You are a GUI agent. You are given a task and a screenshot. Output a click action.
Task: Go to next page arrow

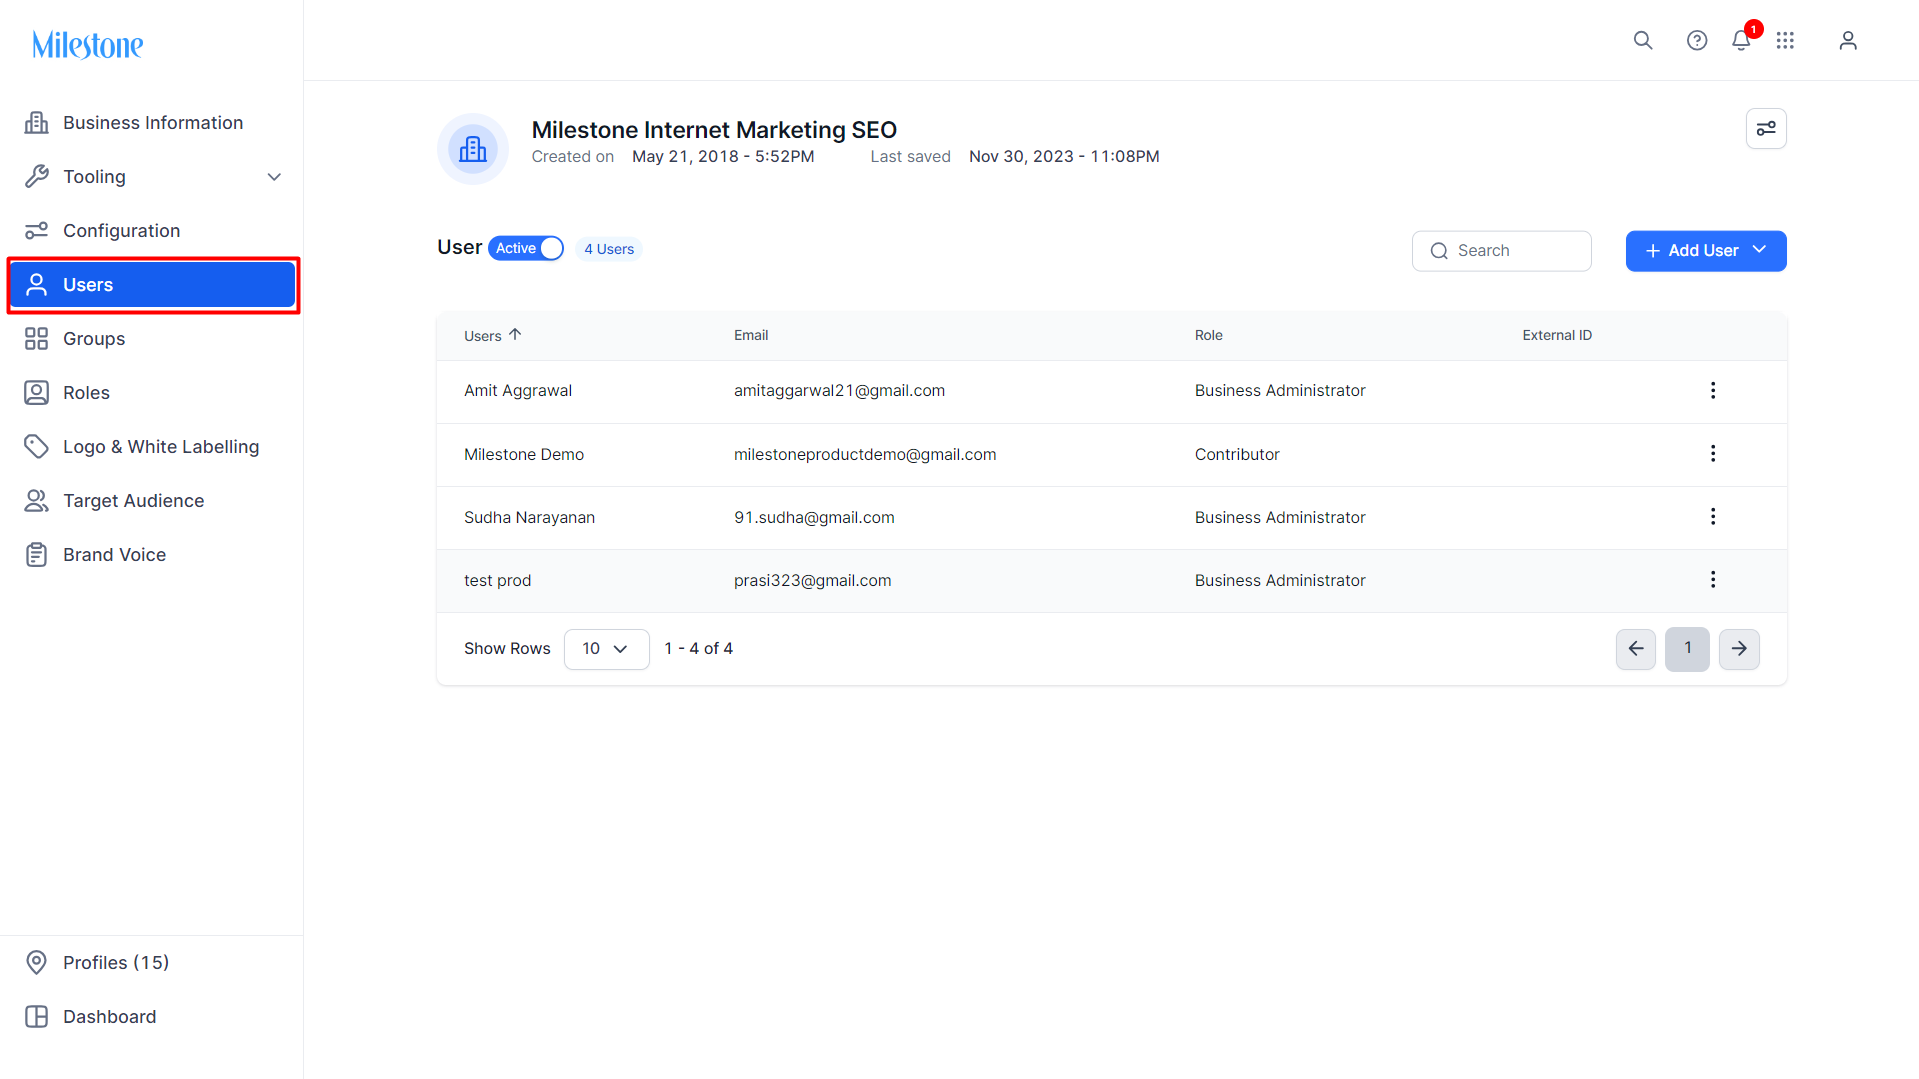pyautogui.click(x=1739, y=649)
